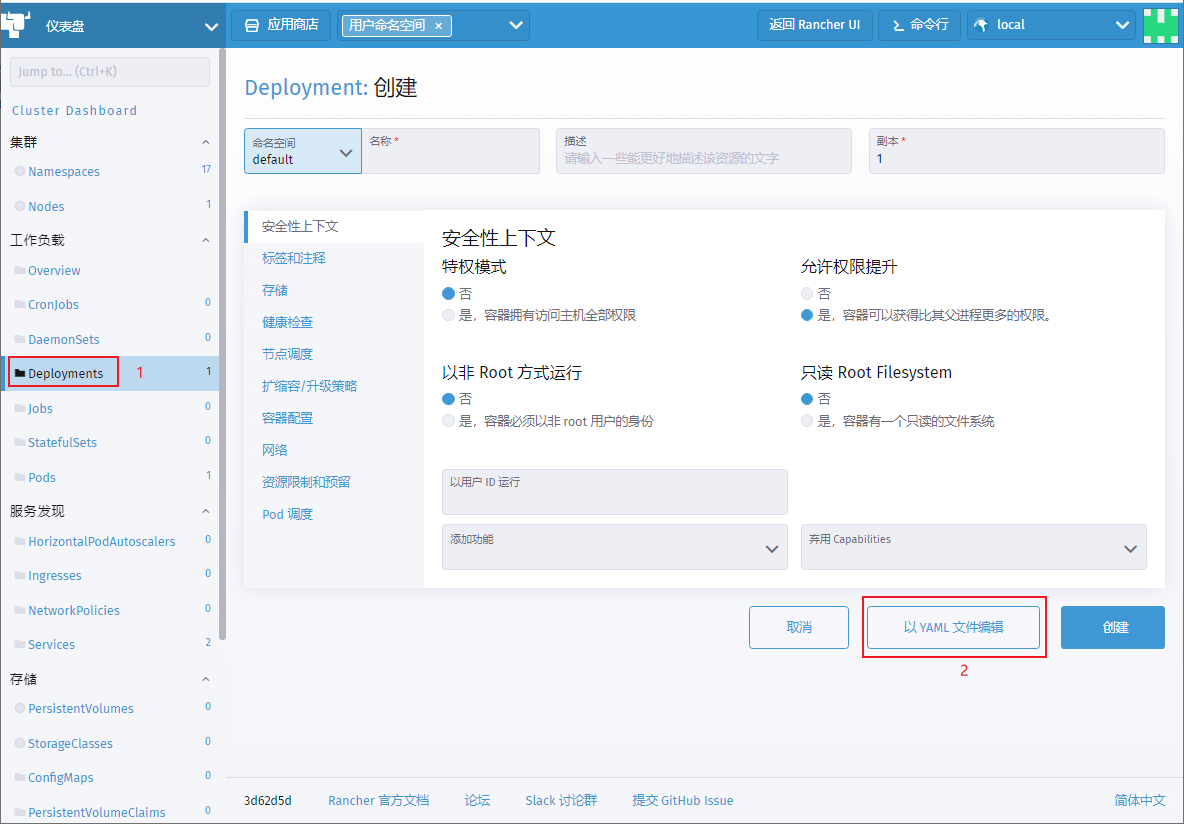Select 是，容器必须以非 root 用户的身份

click(449, 421)
